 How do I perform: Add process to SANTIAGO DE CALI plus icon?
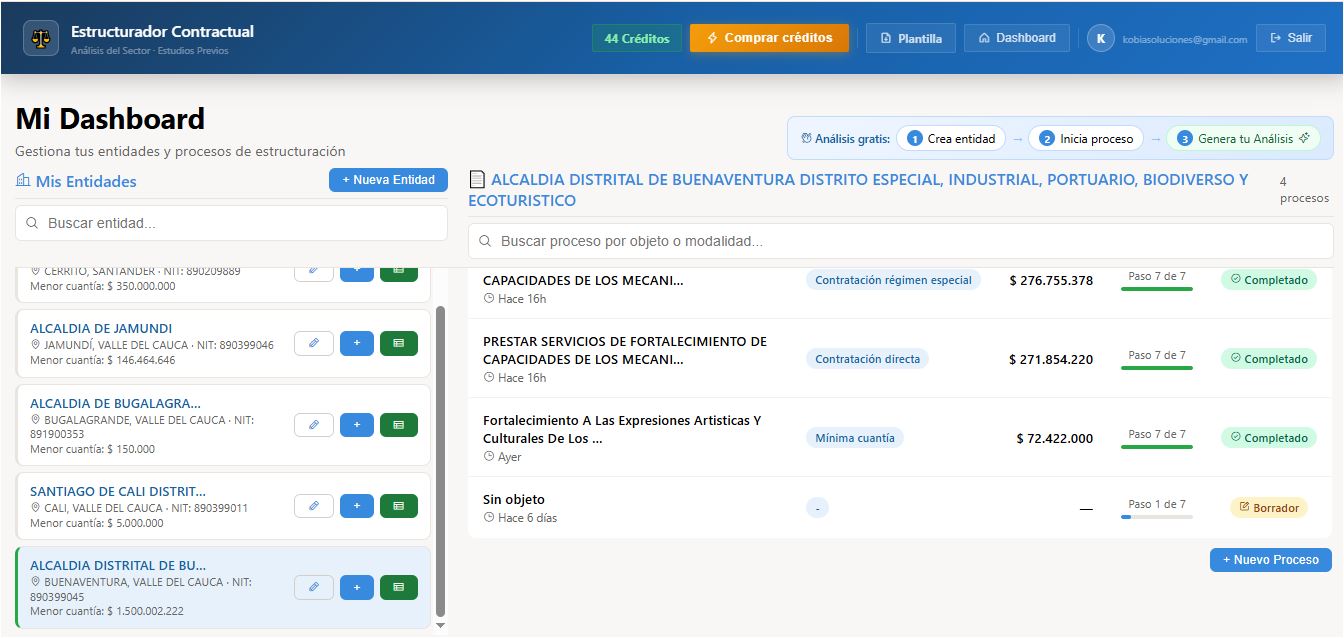pyautogui.click(x=357, y=506)
